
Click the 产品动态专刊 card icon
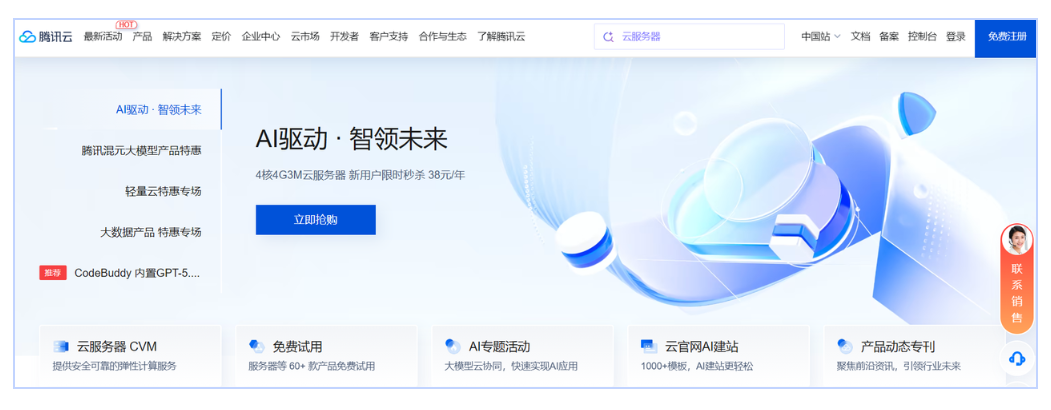click(845, 347)
